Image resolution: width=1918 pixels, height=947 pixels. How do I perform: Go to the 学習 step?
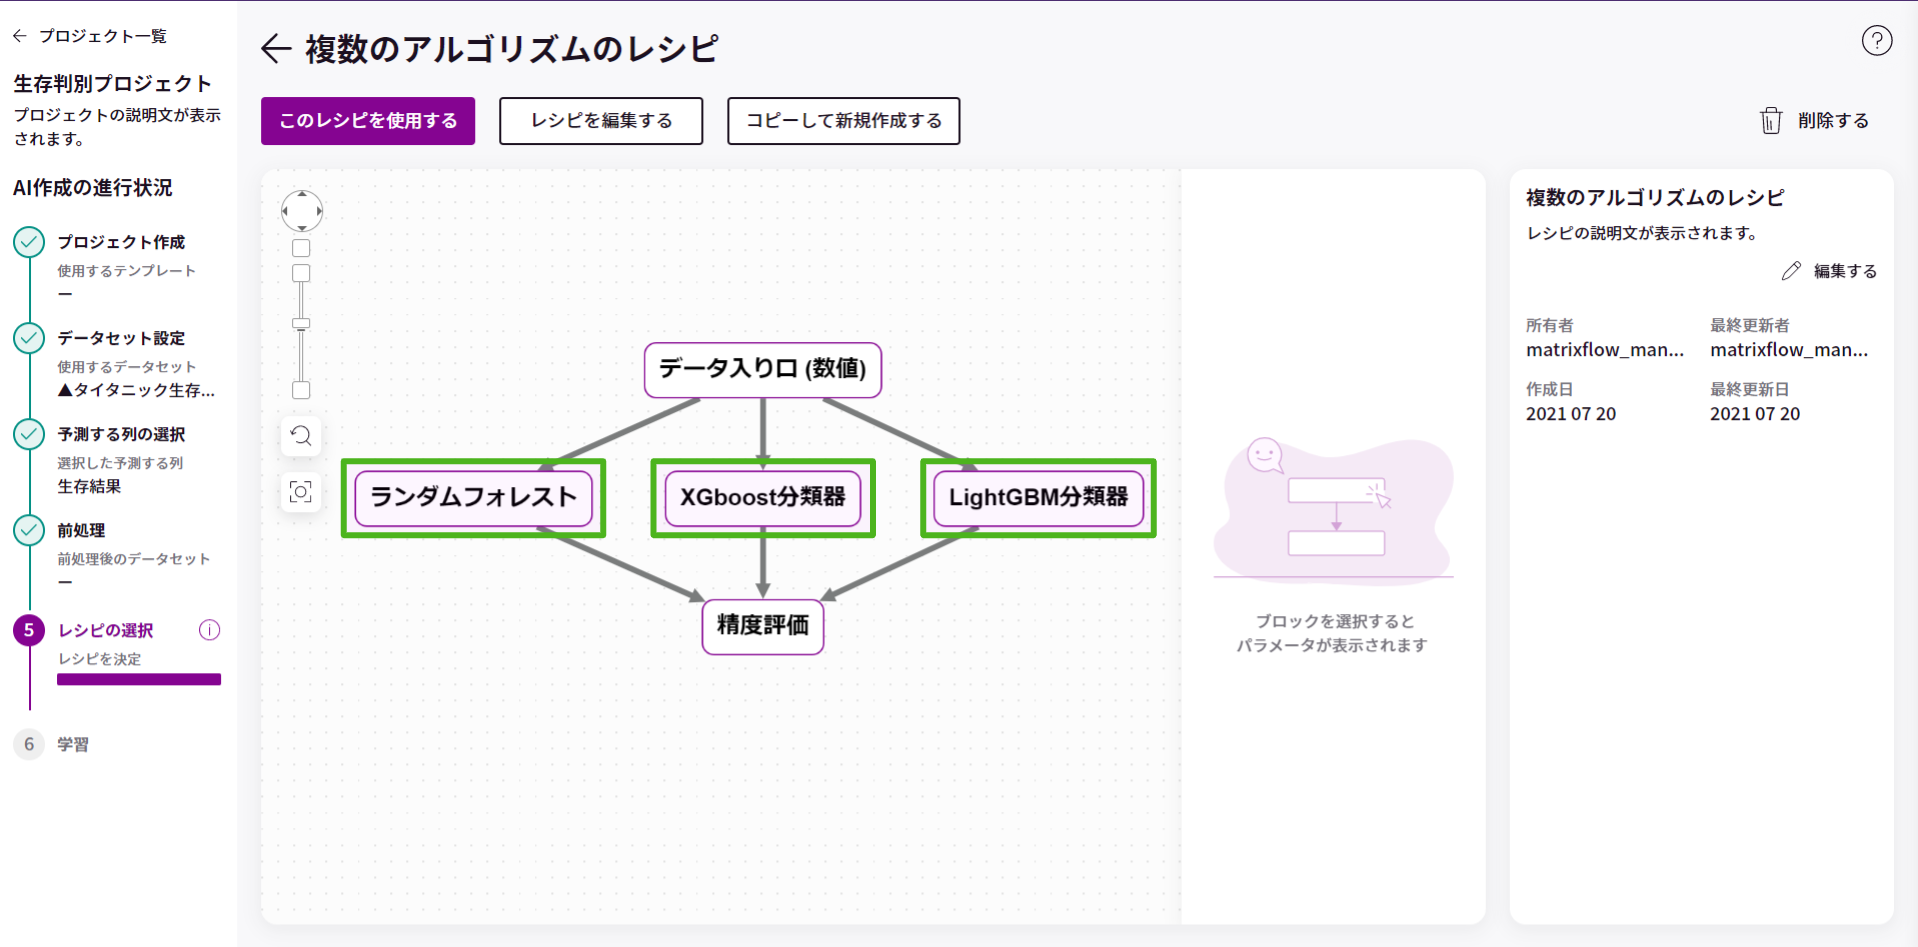coord(73,744)
